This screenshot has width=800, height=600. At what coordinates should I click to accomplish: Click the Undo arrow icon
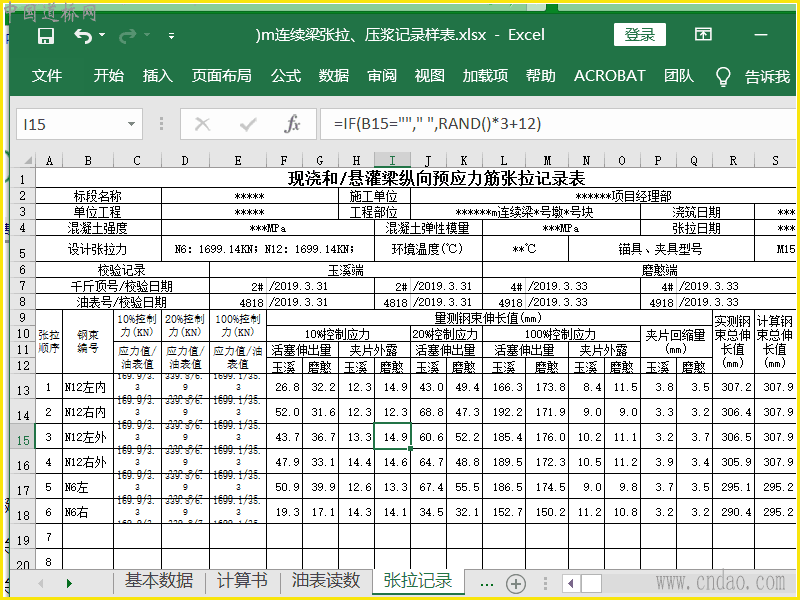click(x=83, y=36)
